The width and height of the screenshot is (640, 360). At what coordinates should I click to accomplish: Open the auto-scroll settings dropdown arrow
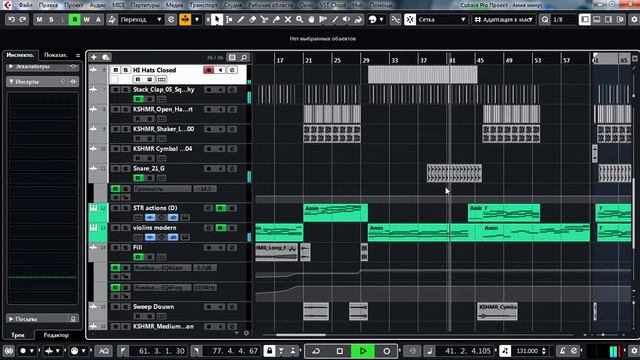197,20
